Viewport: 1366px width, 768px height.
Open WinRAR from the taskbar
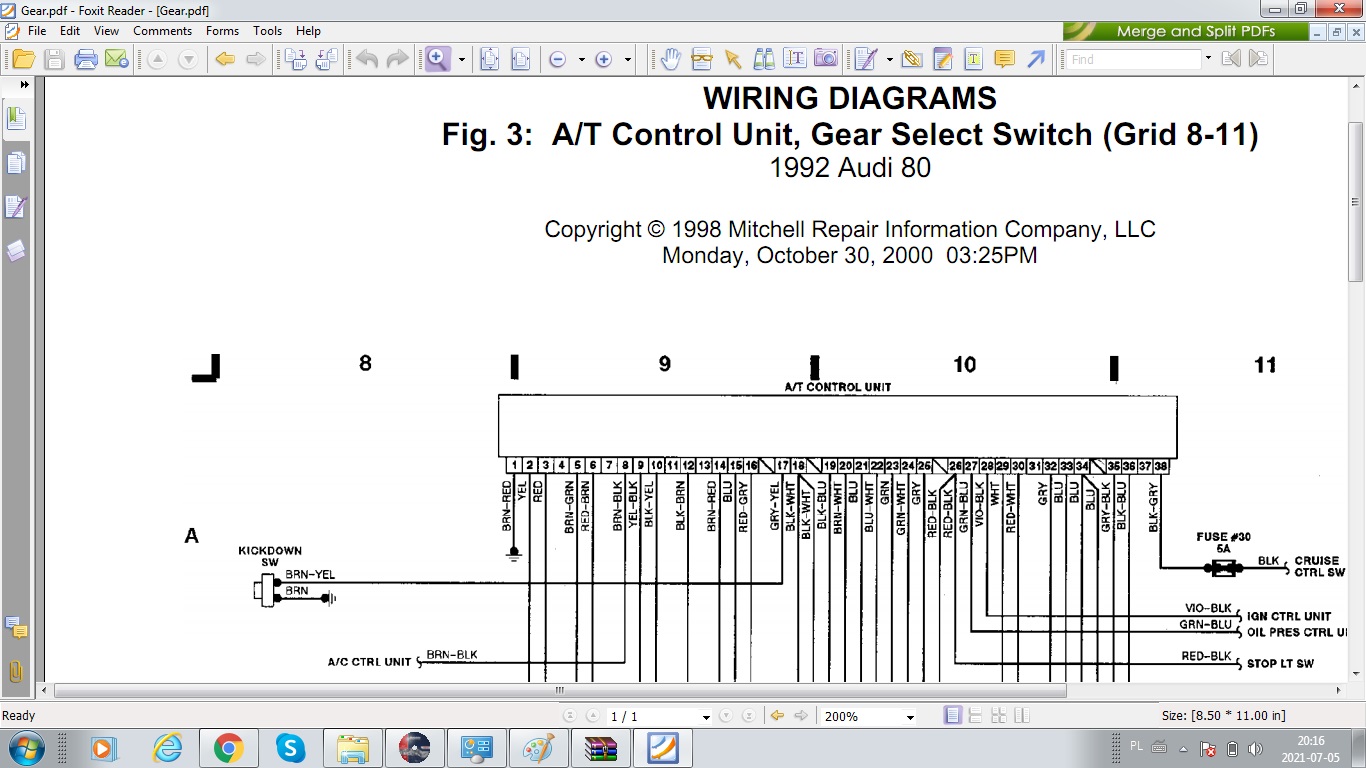[600, 748]
